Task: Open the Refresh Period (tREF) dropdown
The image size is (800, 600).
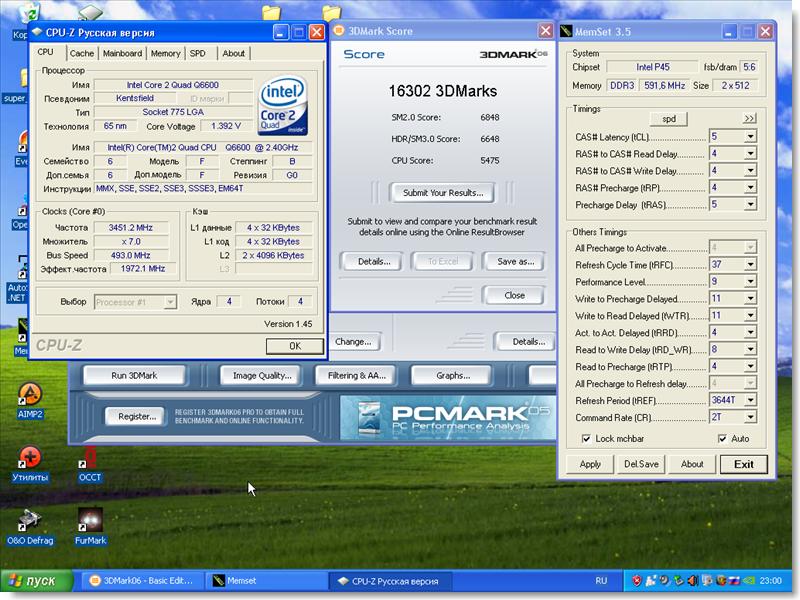Action: click(x=750, y=400)
